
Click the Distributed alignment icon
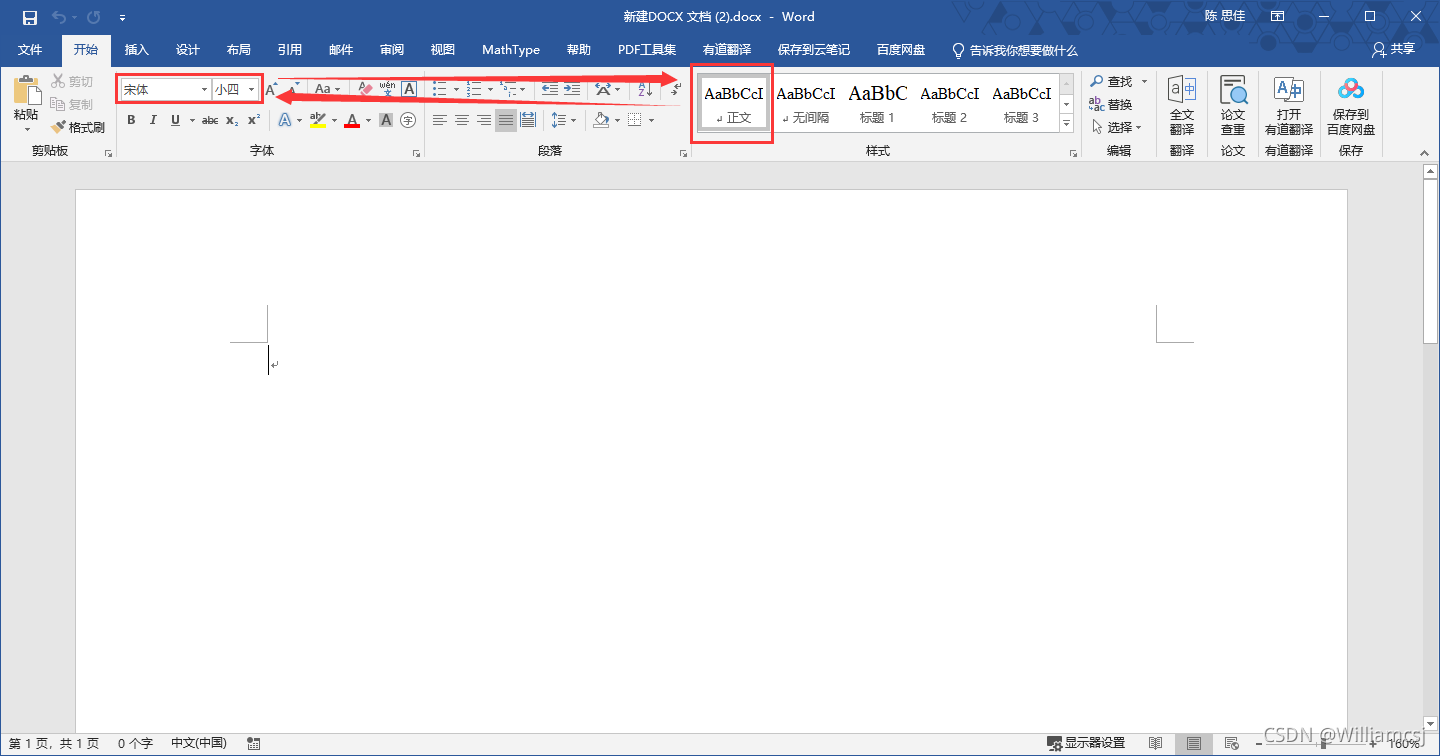528,120
